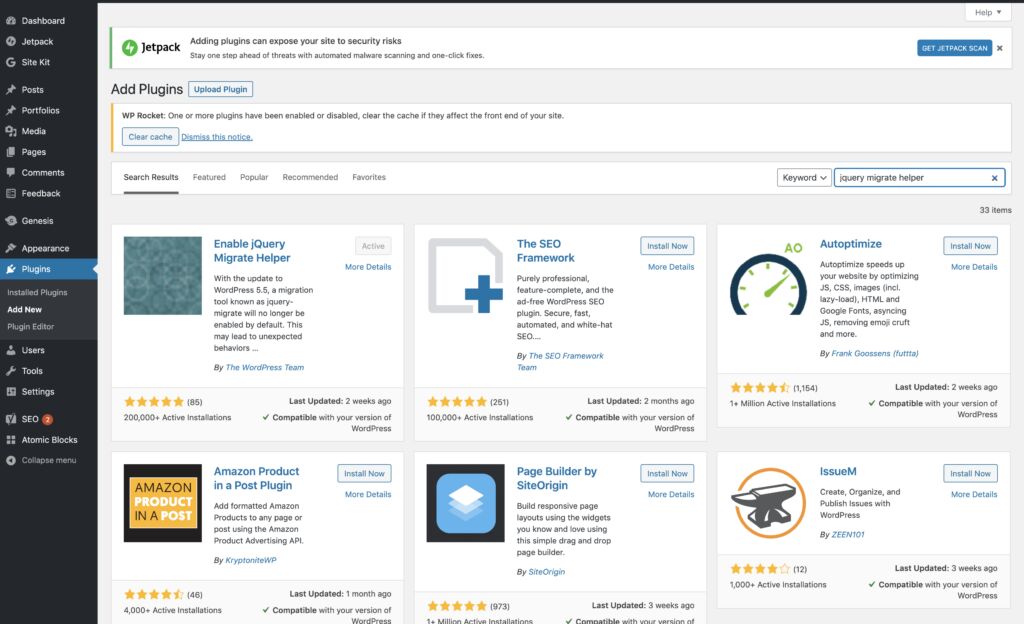Open the Add New submenu item
This screenshot has height=624, width=1024.
point(24,309)
